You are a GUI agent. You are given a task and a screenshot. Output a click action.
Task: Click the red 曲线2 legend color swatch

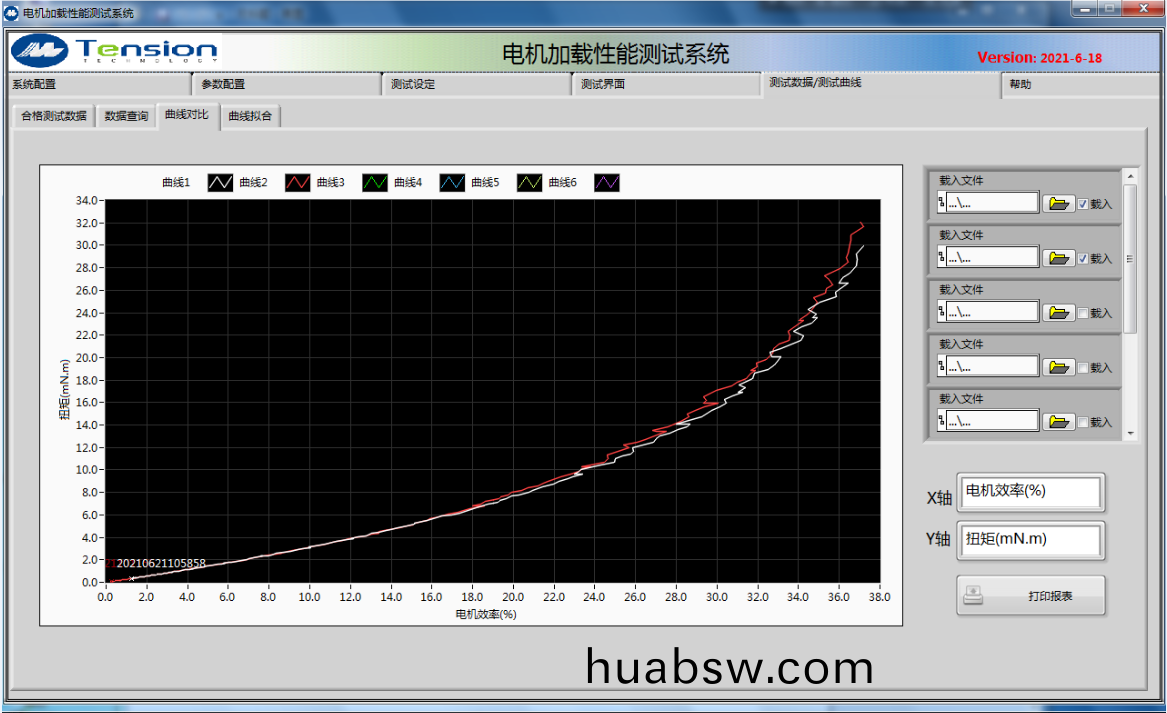click(298, 182)
